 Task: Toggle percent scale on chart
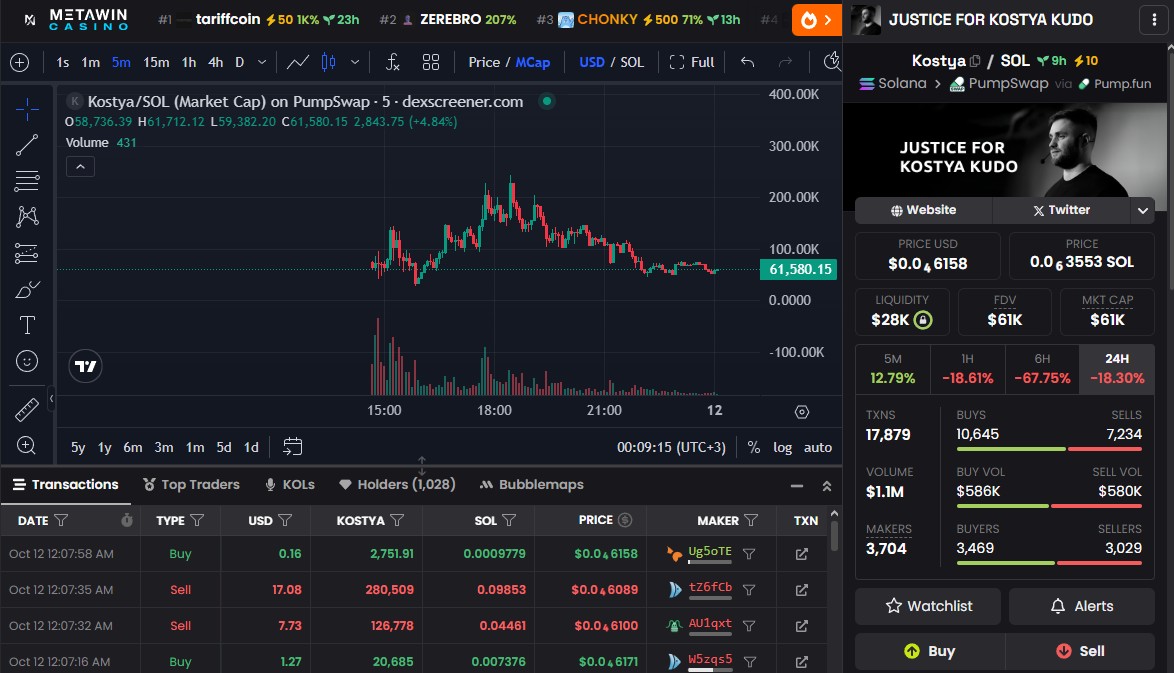point(754,447)
